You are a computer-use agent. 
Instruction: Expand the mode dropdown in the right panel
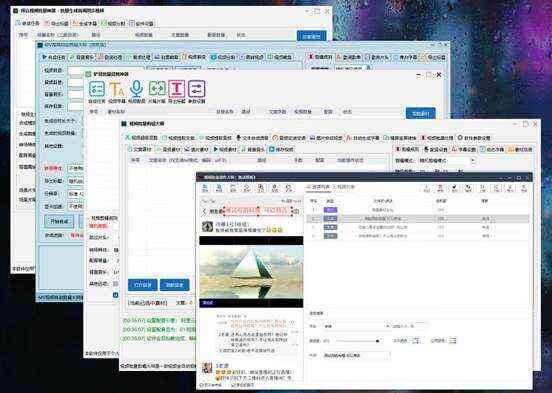pyautogui.click(x=447, y=161)
